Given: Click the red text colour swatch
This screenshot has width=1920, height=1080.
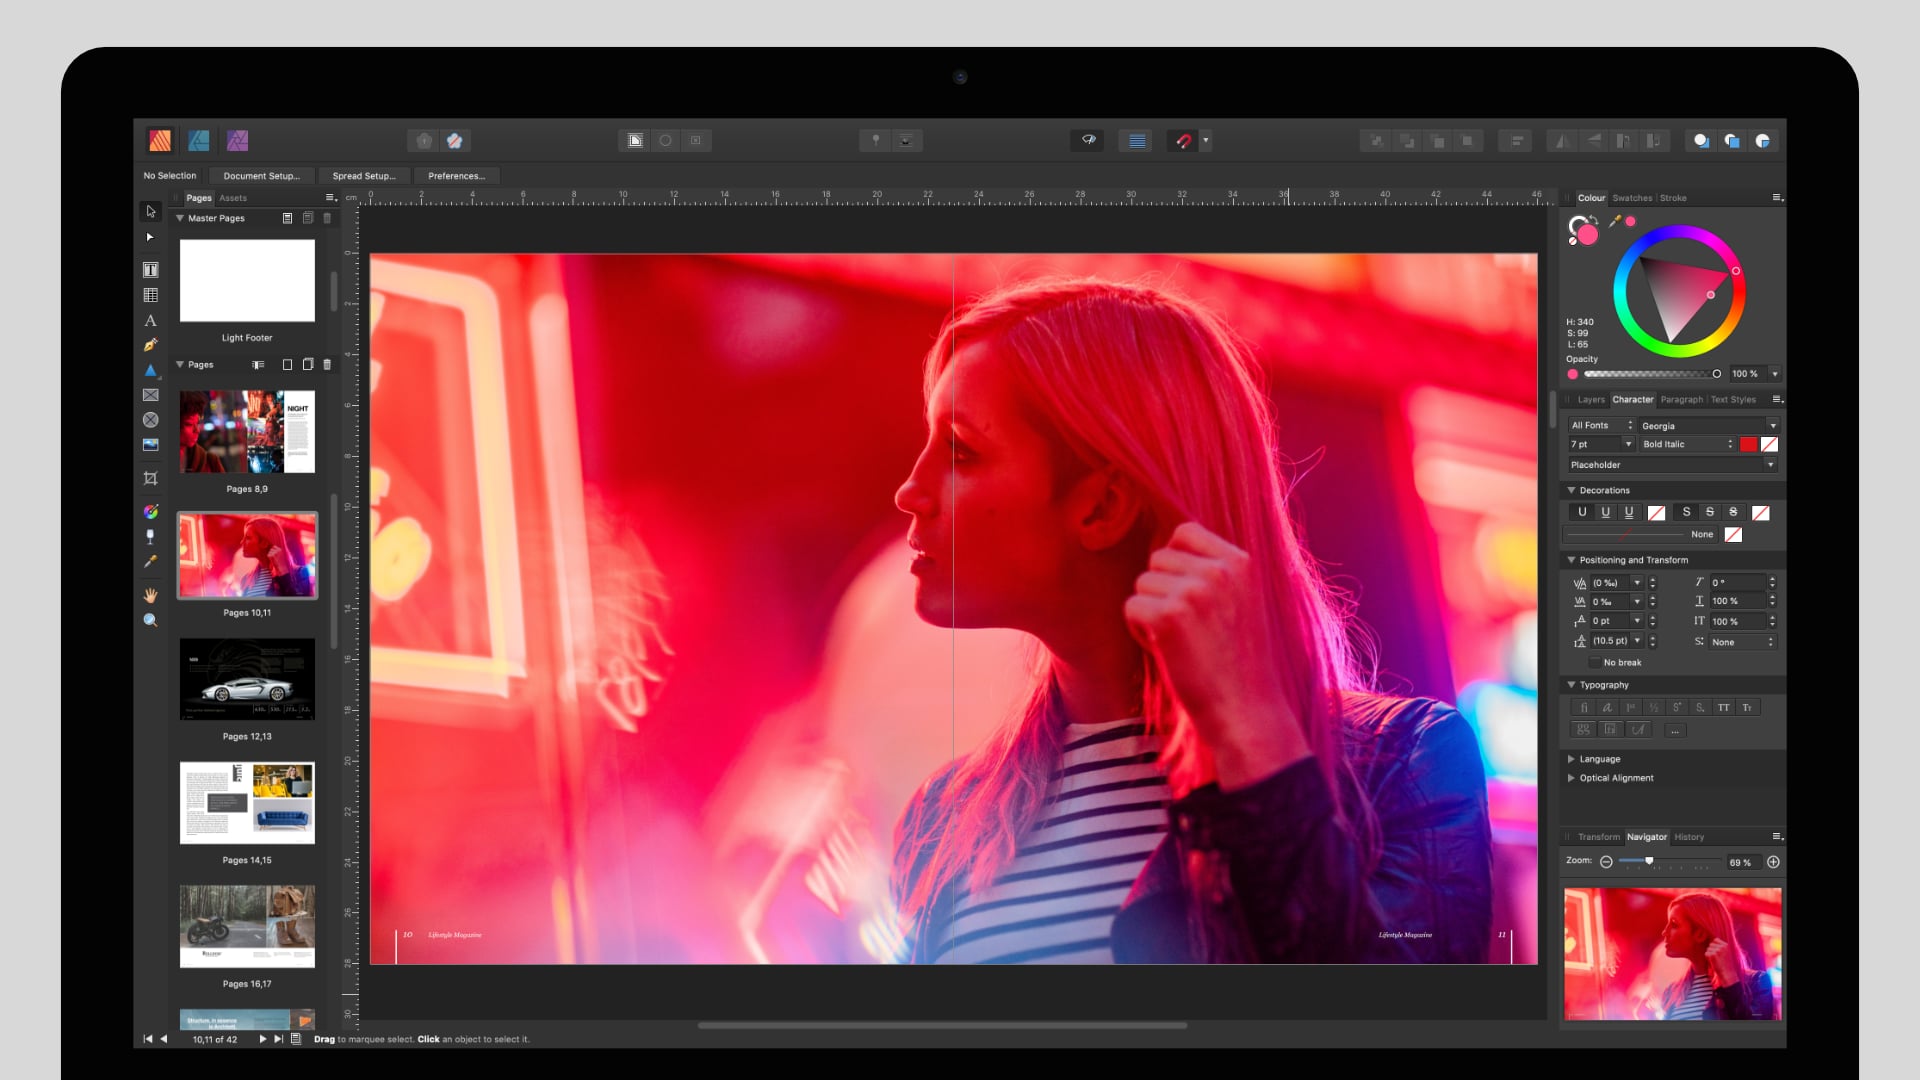Looking at the screenshot, I should click(1749, 444).
